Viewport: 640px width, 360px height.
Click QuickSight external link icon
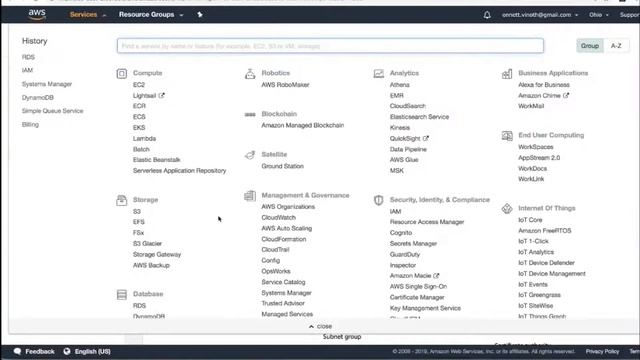pos(426,138)
